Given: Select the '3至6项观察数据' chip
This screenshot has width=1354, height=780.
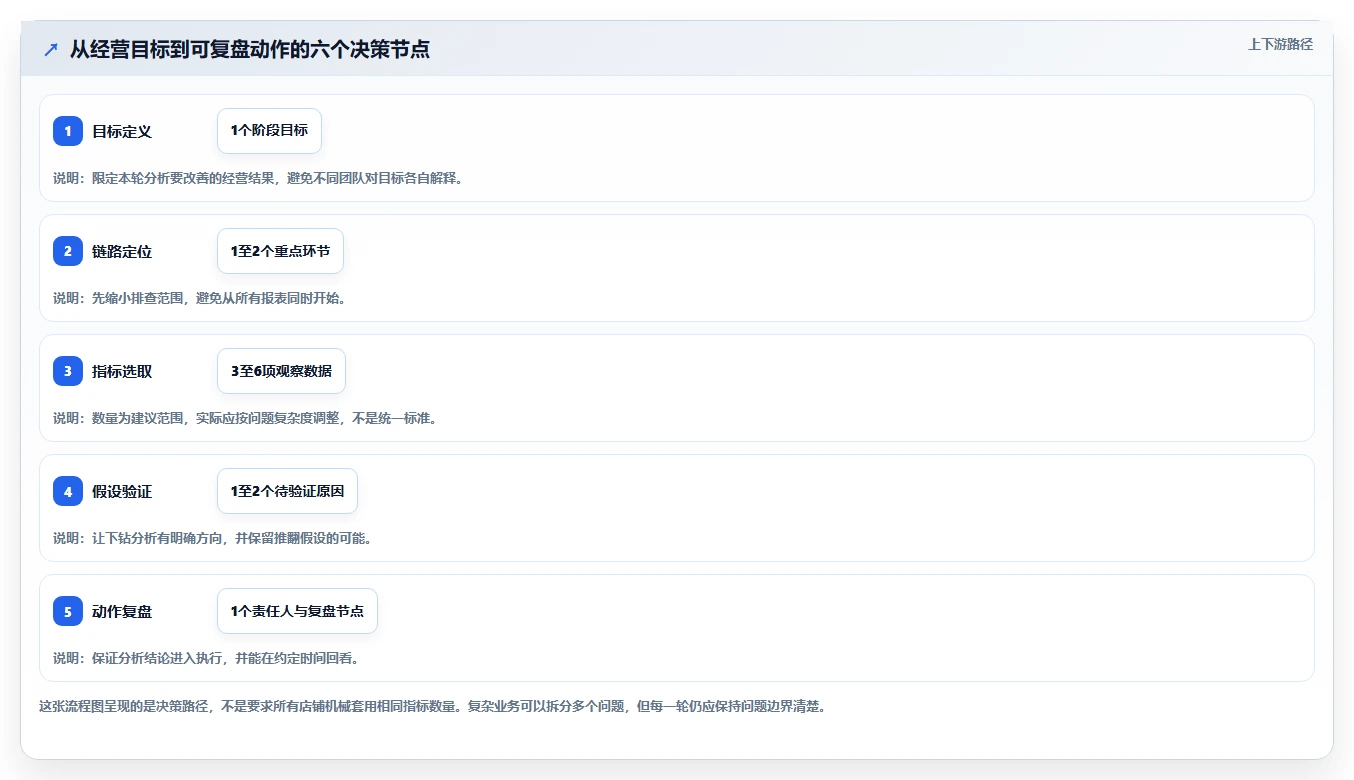Looking at the screenshot, I should tap(281, 371).
